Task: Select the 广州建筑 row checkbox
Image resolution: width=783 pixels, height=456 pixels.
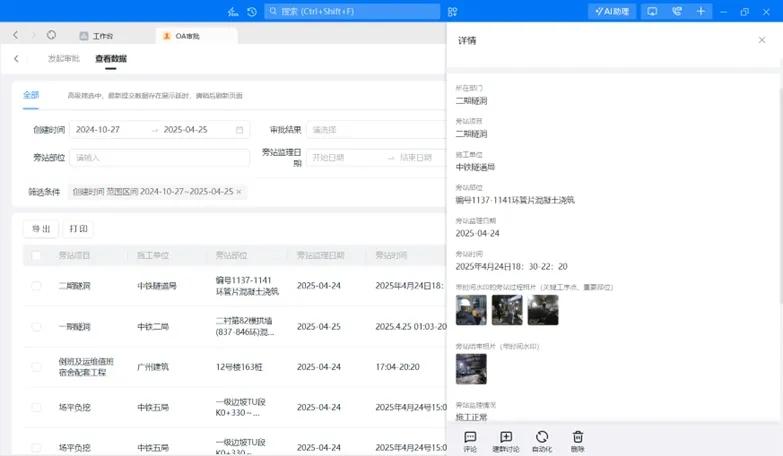Action: point(37,367)
